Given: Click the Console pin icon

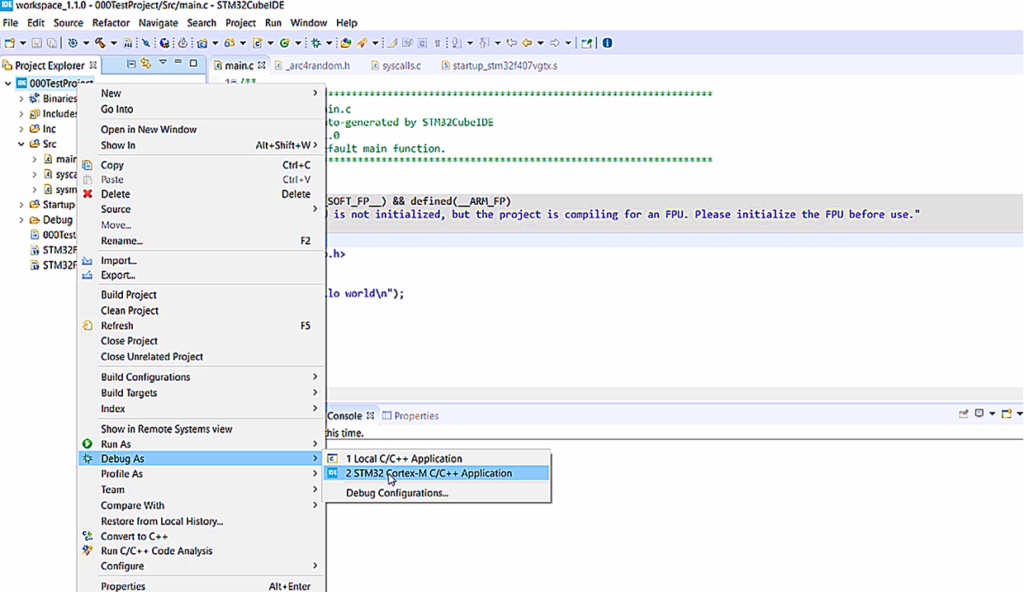Looking at the screenshot, I should [964, 414].
